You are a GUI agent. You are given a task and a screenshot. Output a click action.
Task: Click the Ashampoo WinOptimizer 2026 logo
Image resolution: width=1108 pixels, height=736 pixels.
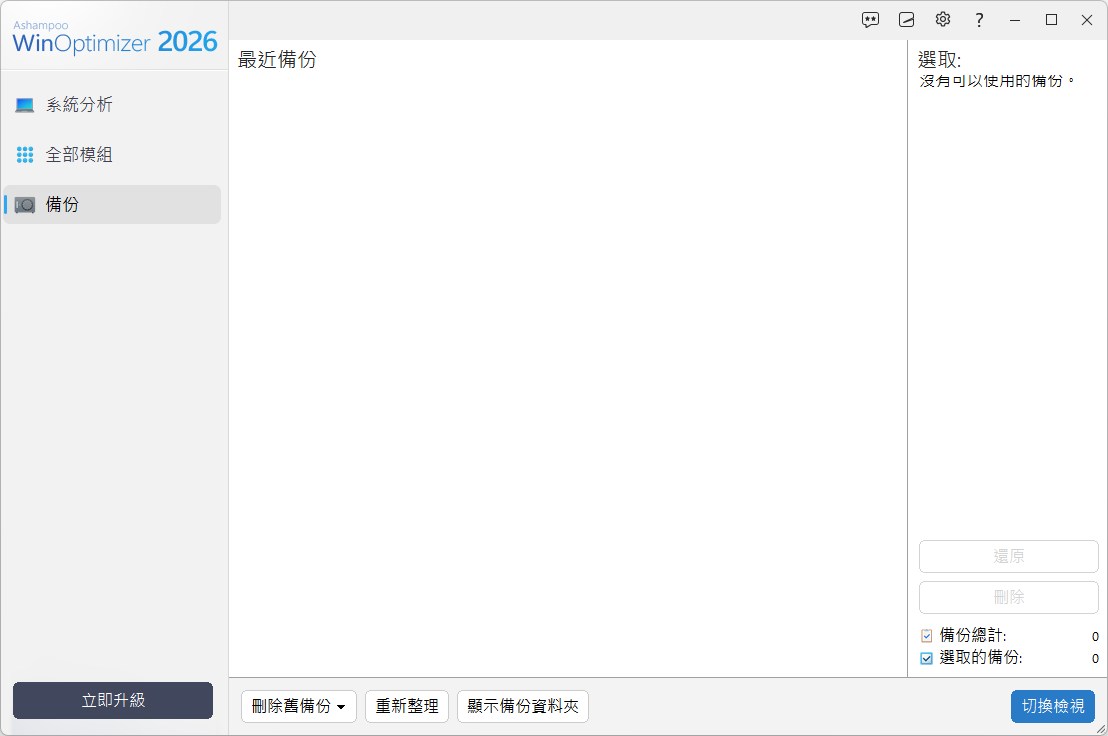pos(114,37)
